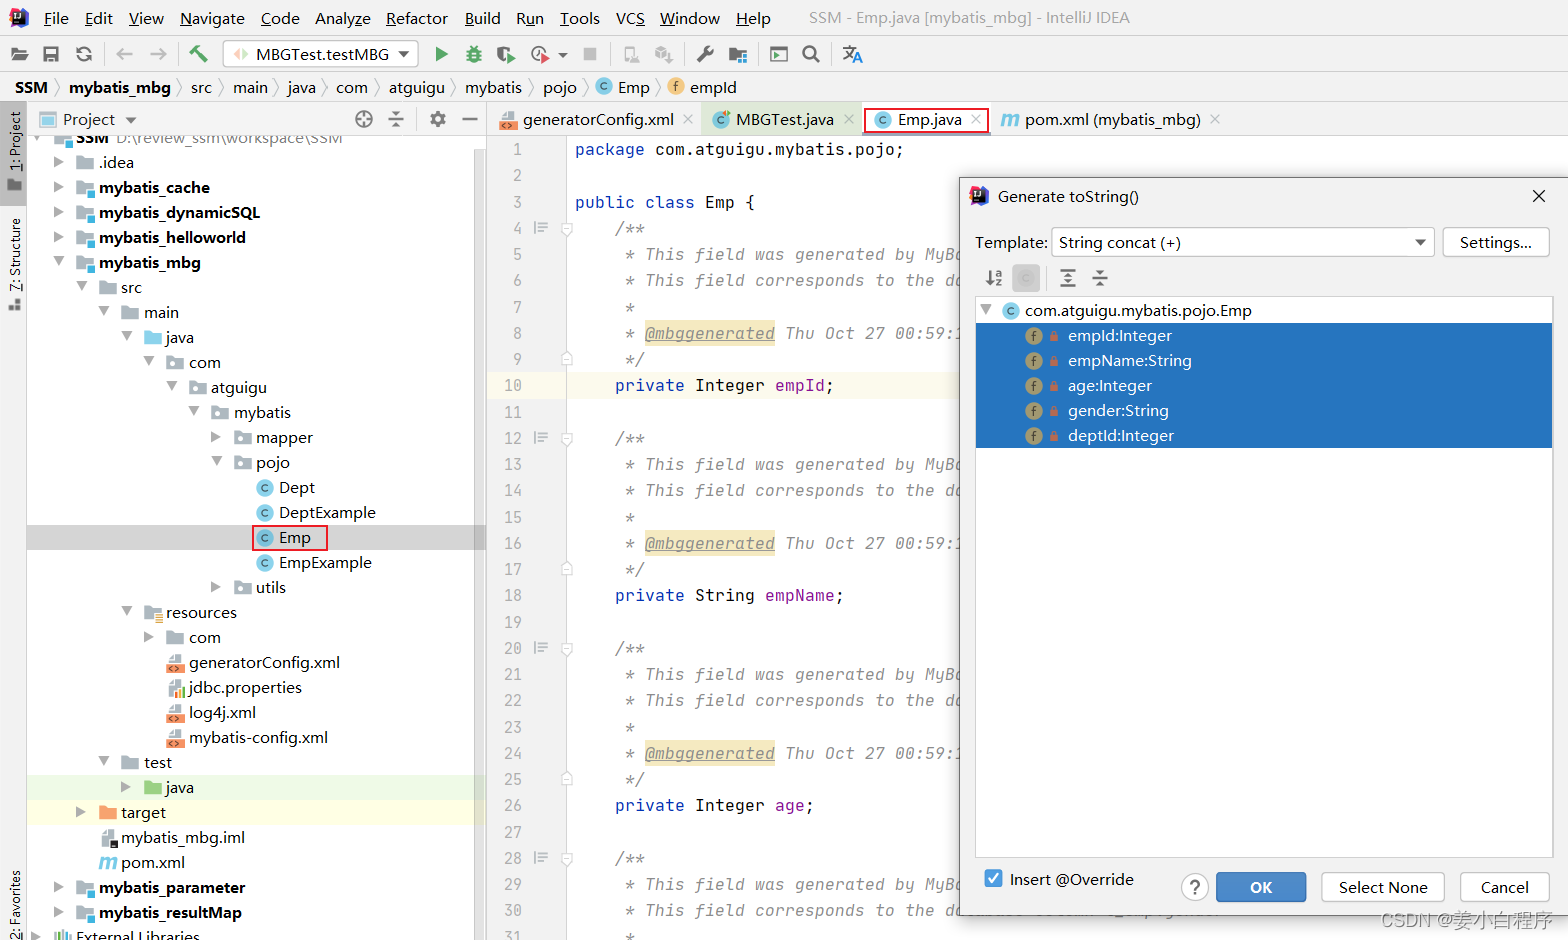Open IDE settings with the wrench icon
The height and width of the screenshot is (940, 1568).
[705, 54]
